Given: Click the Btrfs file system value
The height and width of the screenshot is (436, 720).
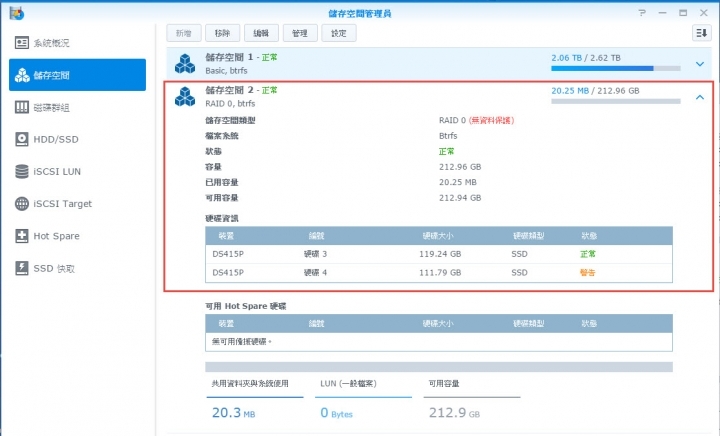Looking at the screenshot, I should 448,136.
